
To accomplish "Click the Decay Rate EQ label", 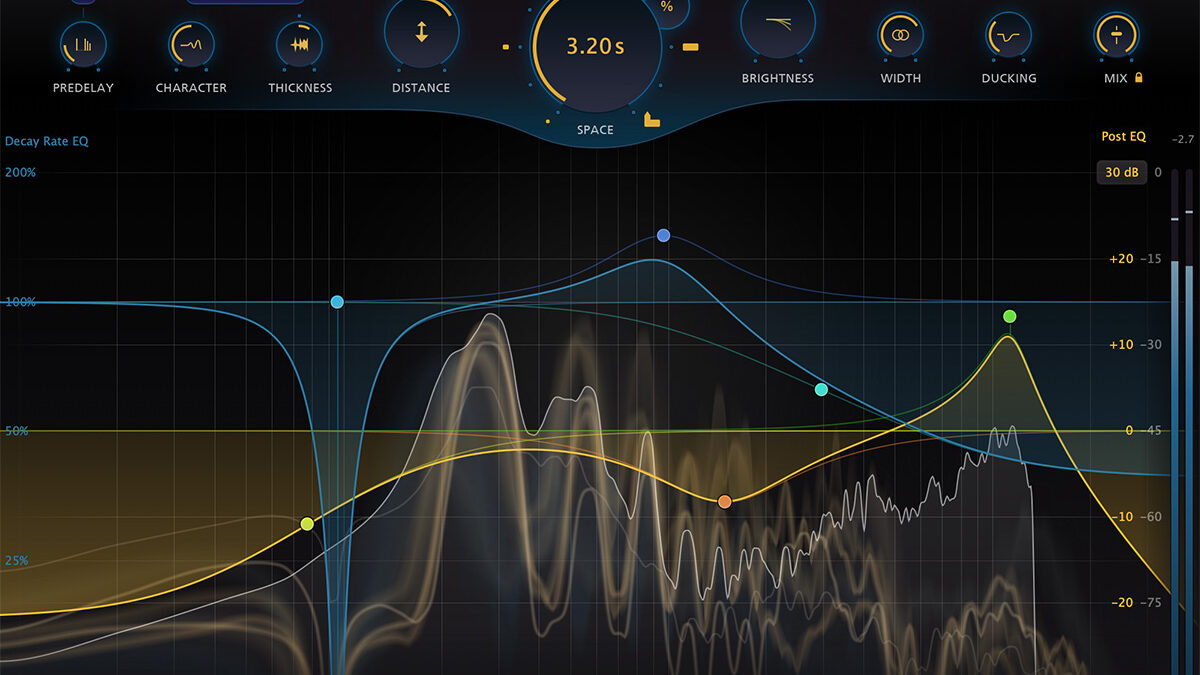I will pyautogui.click(x=47, y=141).
